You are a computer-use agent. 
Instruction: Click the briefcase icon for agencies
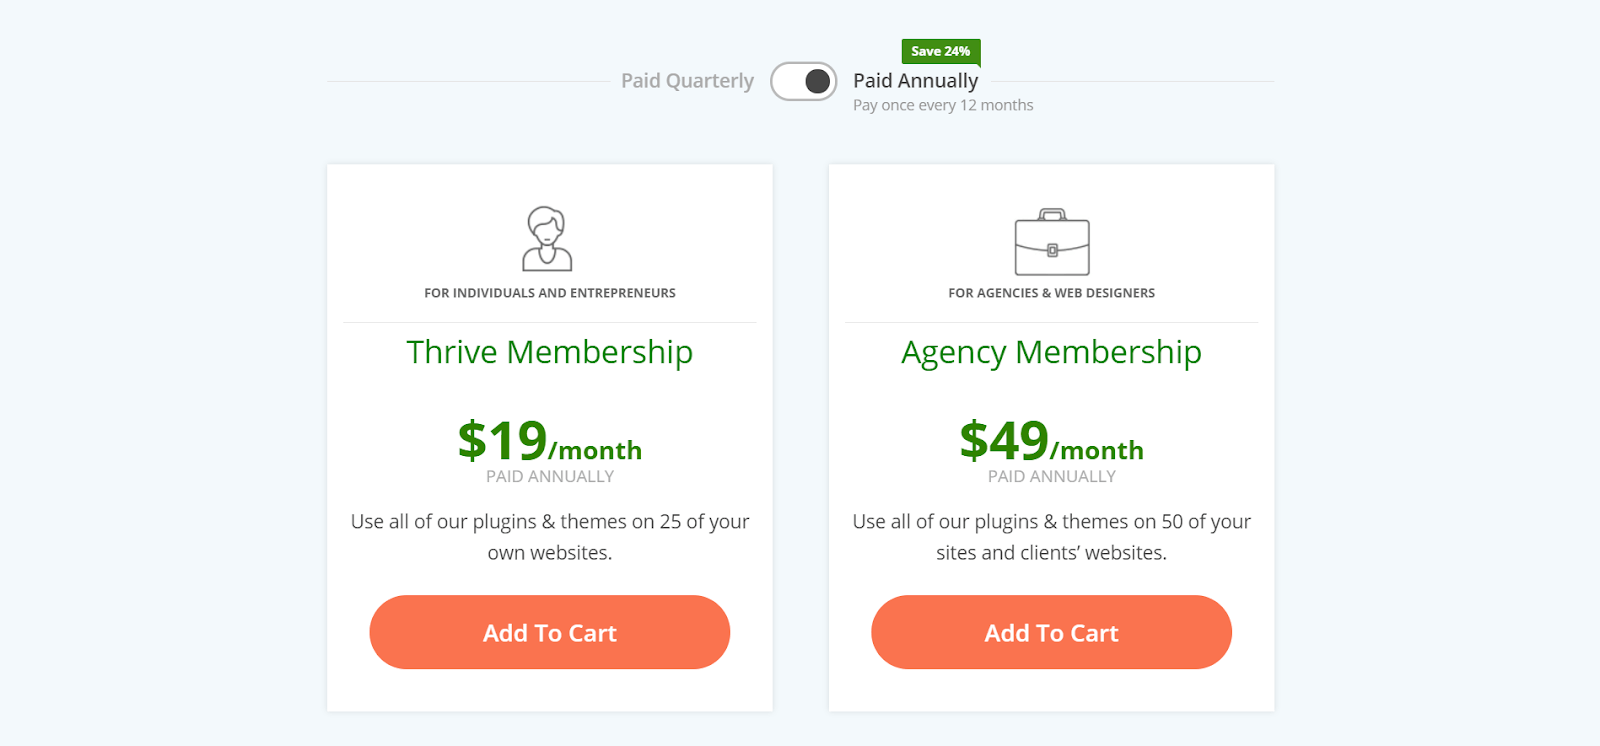[x=1052, y=242]
